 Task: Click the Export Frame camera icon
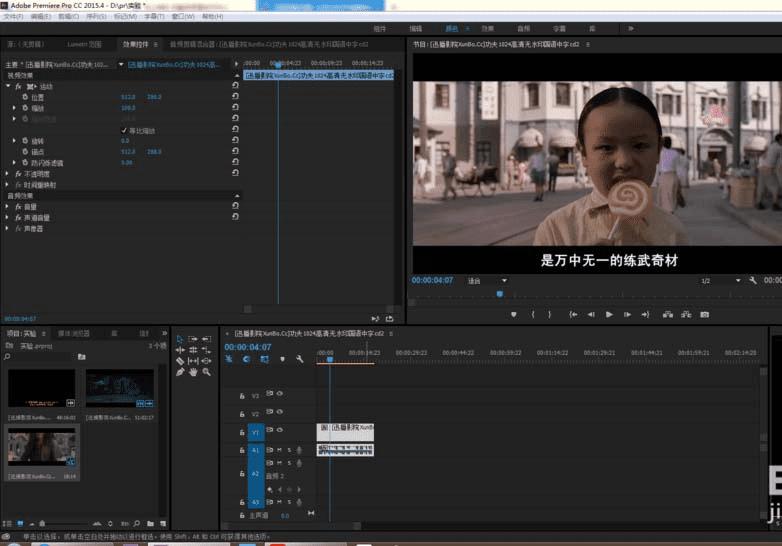click(x=704, y=314)
